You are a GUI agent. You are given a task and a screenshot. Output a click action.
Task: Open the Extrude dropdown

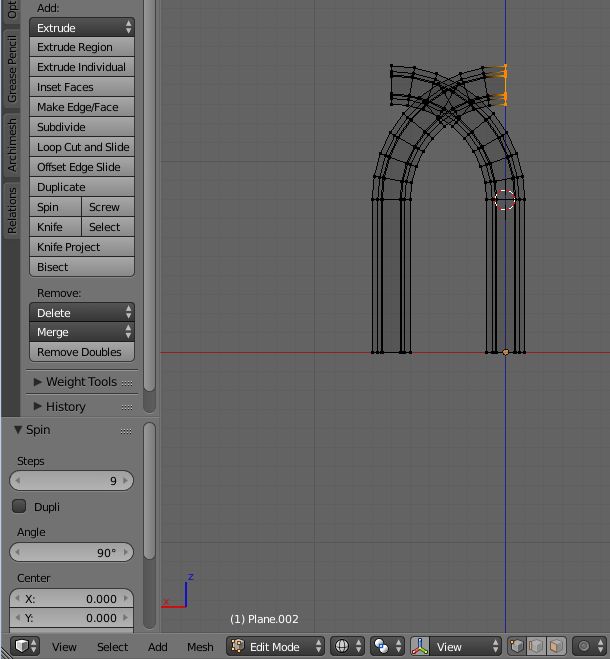82,28
